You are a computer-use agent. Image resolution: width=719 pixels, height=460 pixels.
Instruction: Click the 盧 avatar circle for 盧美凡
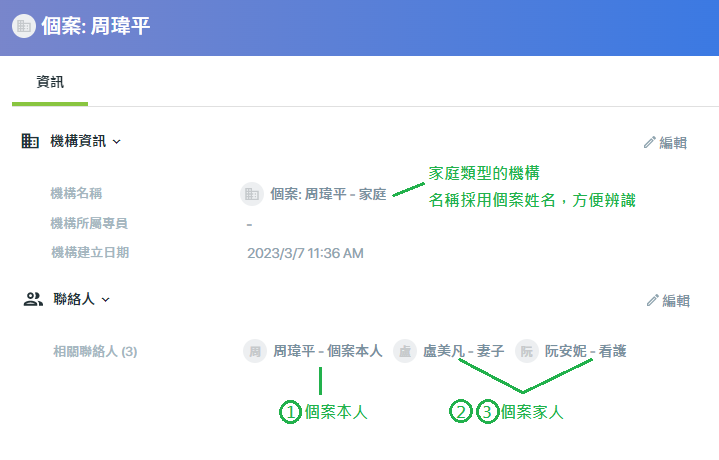[x=405, y=351]
